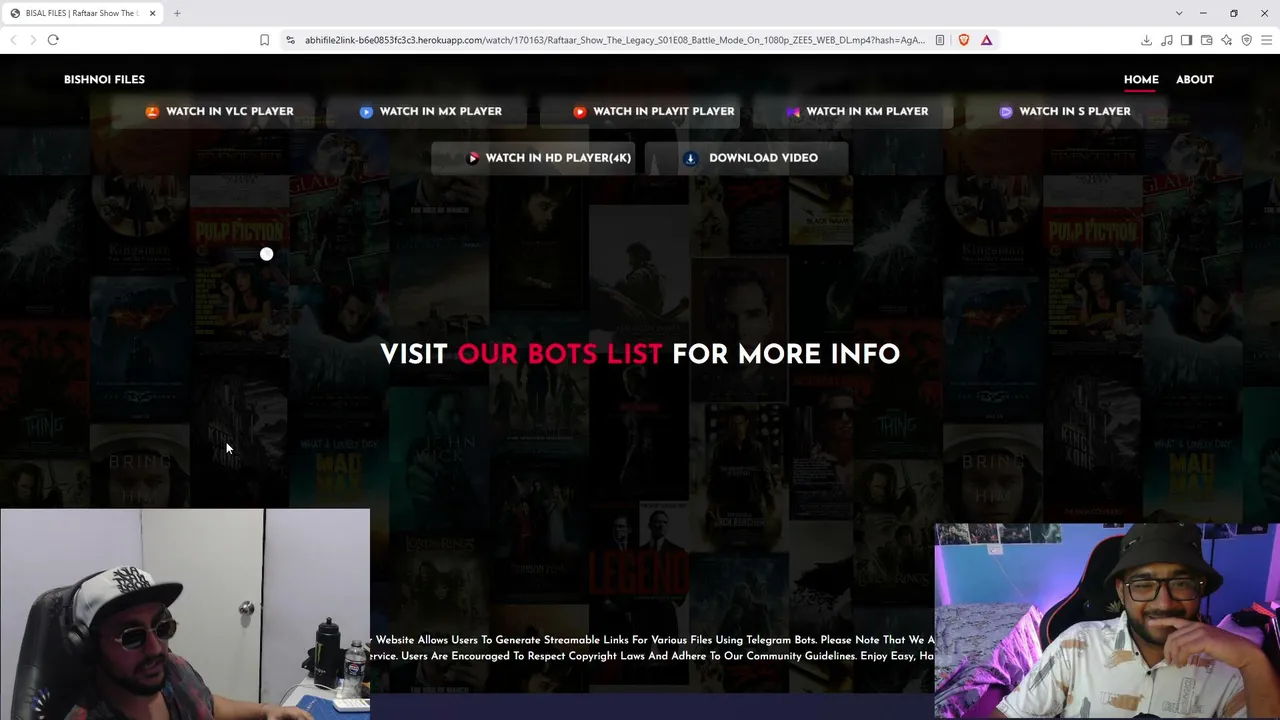Image resolution: width=1280 pixels, height=720 pixels.
Task: Open the OUR BOTS LIST link
Action: click(559, 354)
